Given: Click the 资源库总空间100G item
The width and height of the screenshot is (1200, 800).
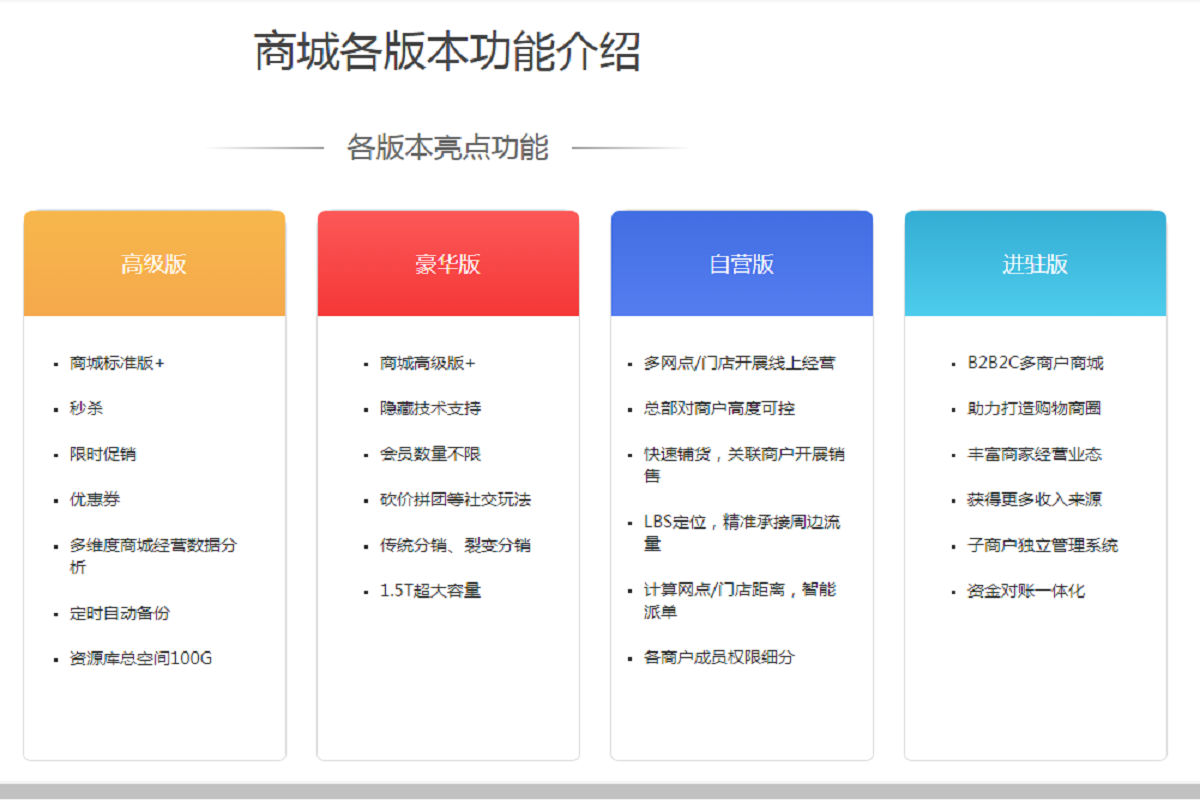Looking at the screenshot, I should (x=140, y=658).
